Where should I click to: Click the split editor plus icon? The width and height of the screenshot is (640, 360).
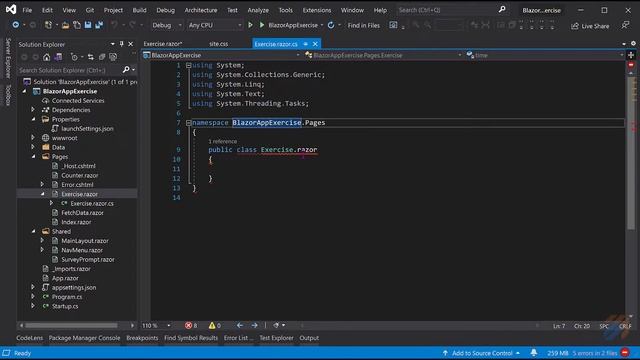pos(631,55)
